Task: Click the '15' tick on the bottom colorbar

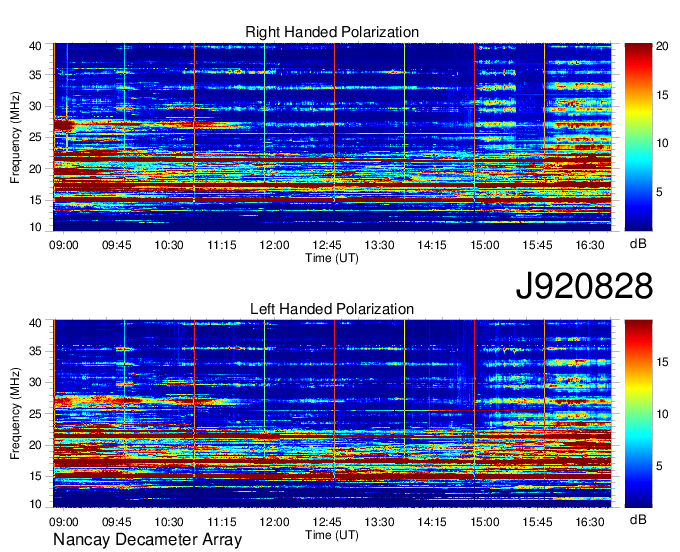Action: click(x=662, y=362)
